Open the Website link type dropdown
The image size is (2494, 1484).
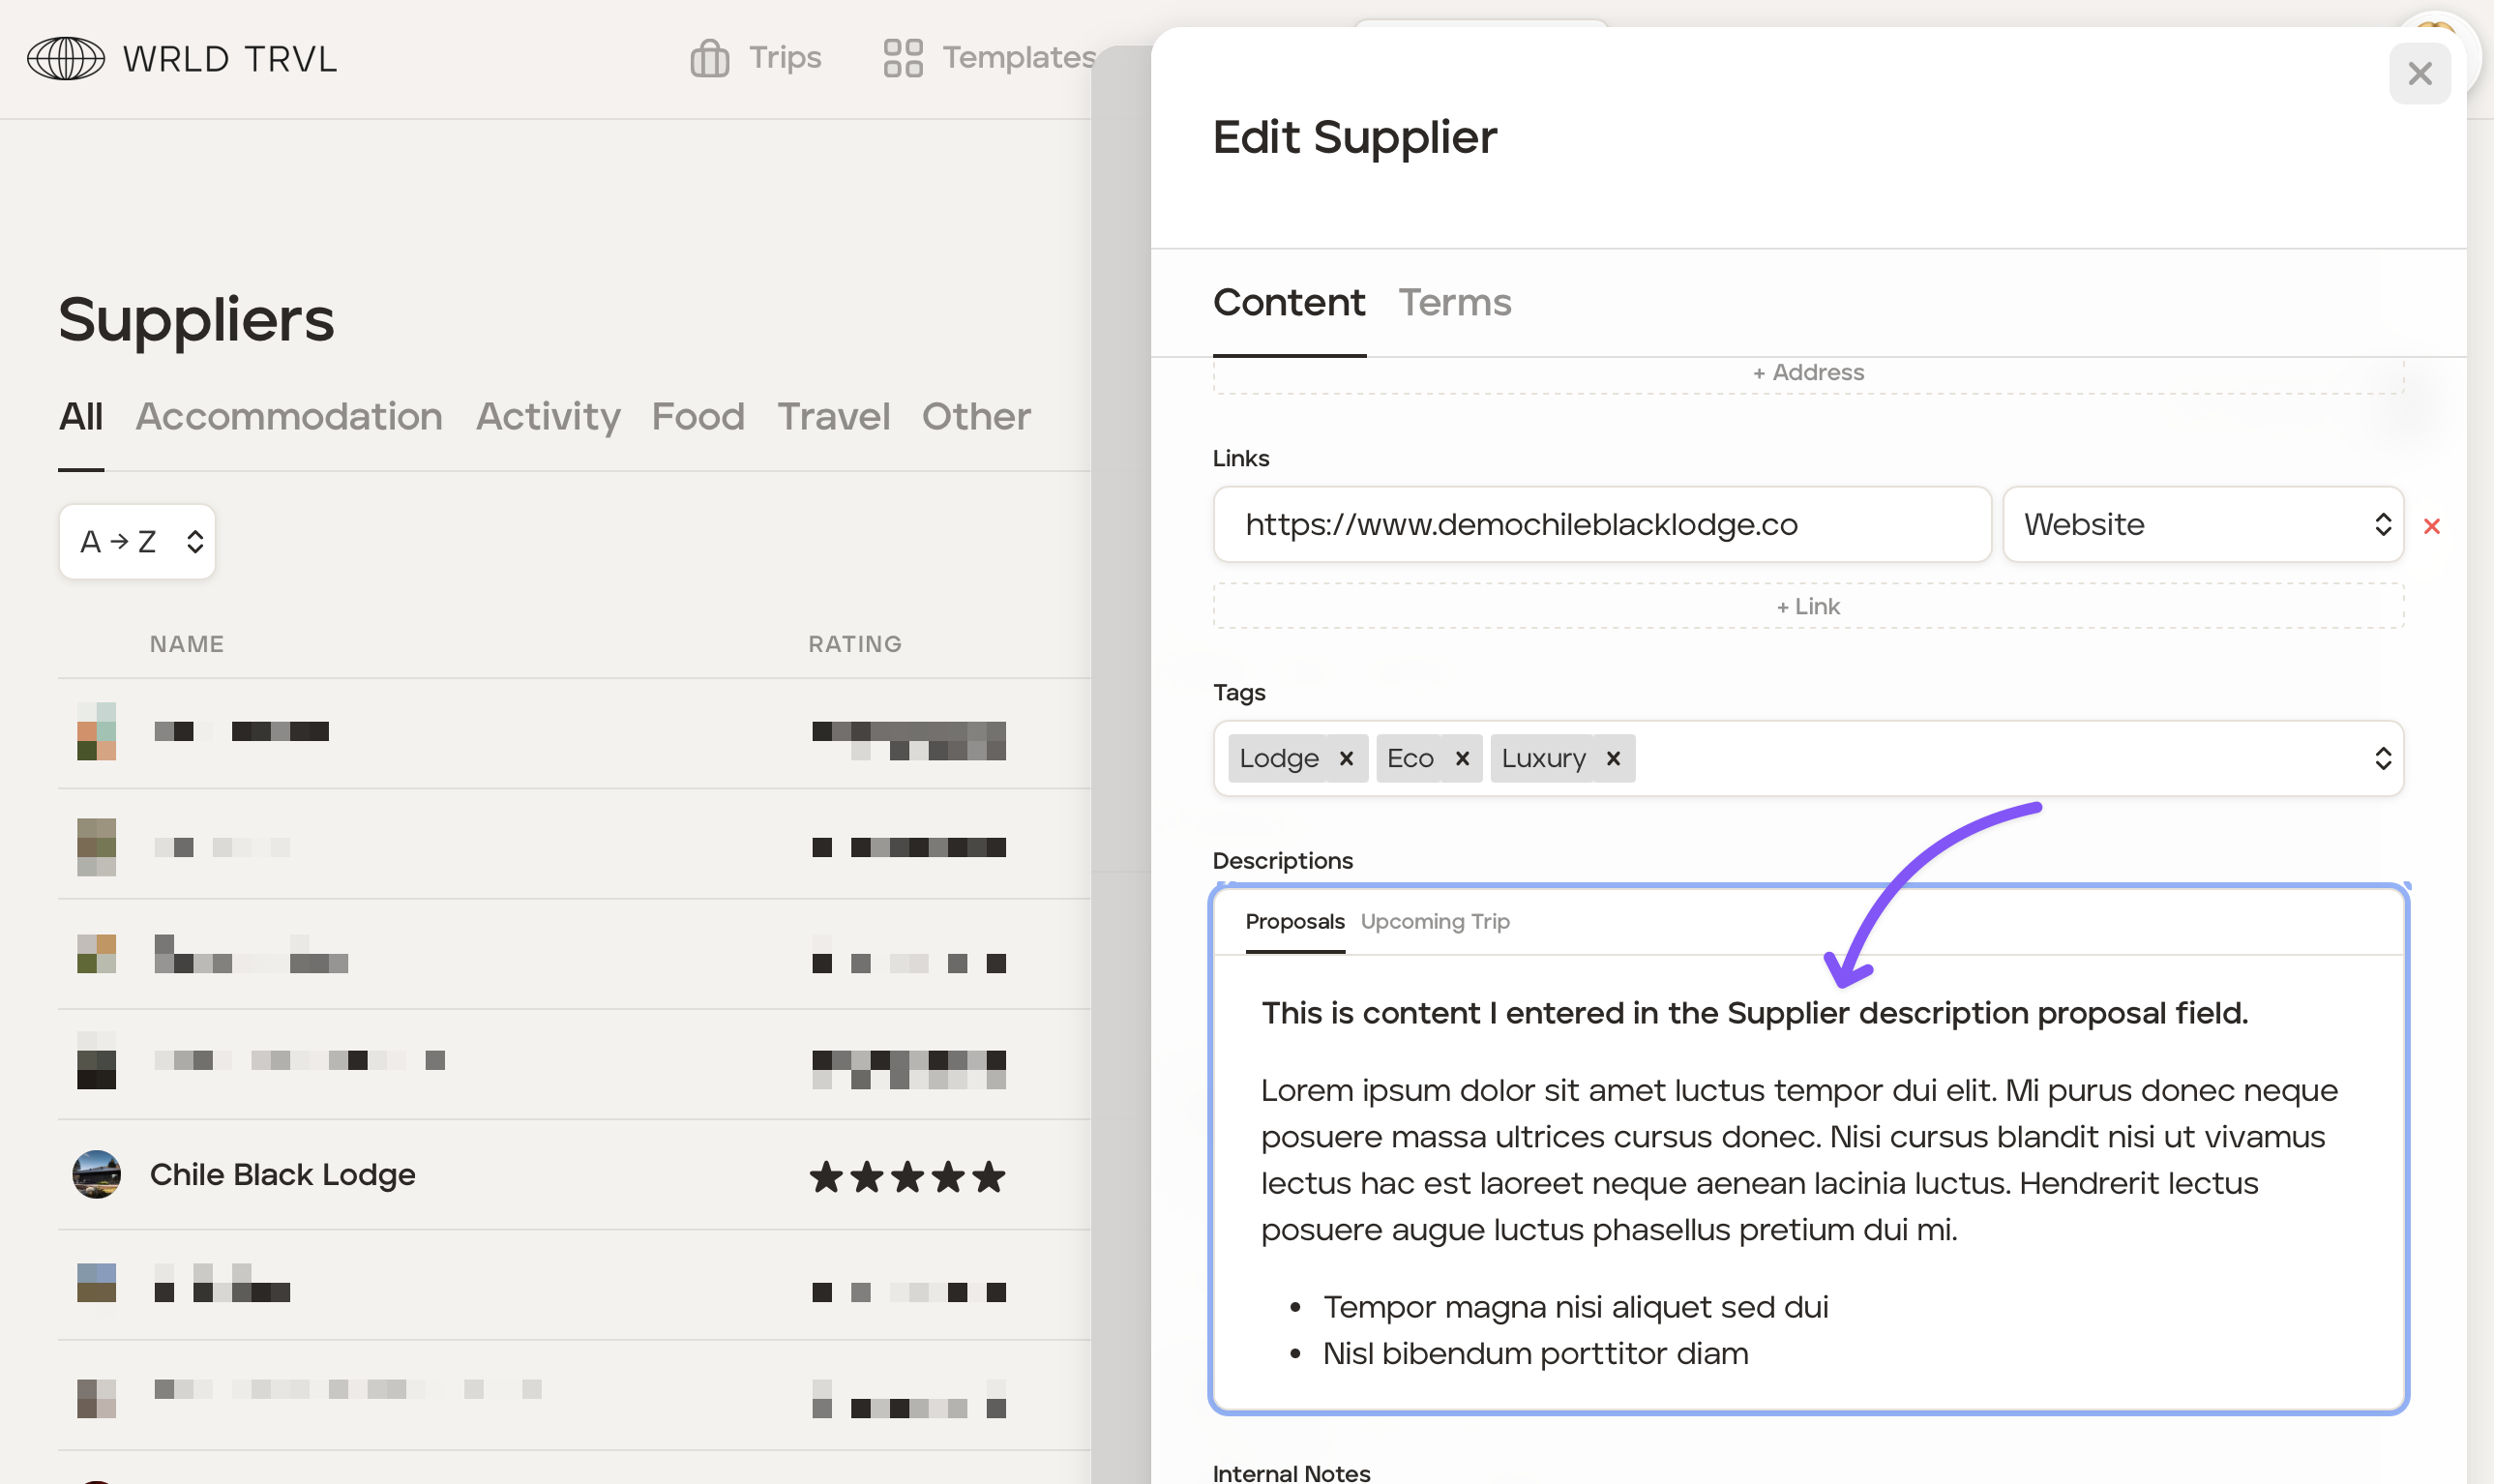pos(2202,524)
